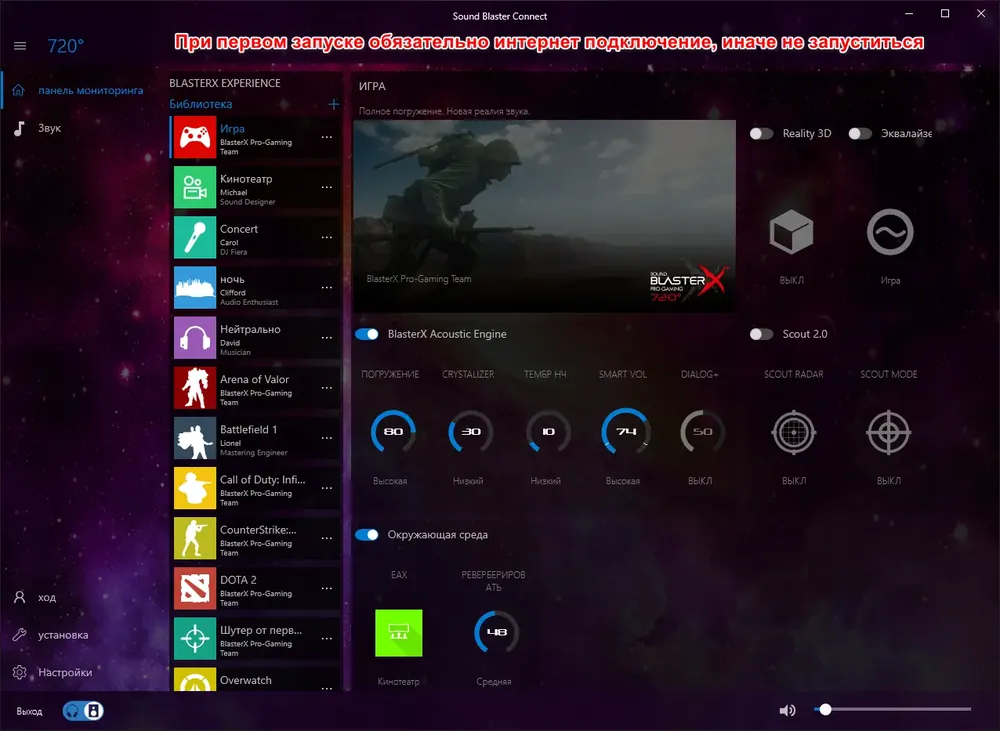Screen dimensions: 1000x731
Task: Select the DOTA 2 profile icon
Action: click(x=195, y=589)
